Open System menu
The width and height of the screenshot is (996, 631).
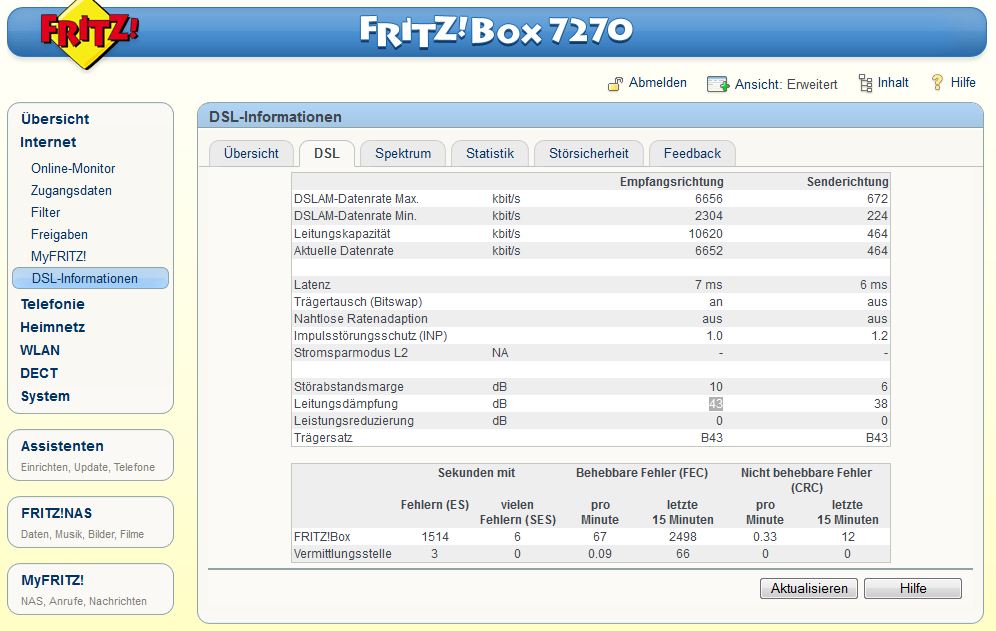(x=45, y=397)
